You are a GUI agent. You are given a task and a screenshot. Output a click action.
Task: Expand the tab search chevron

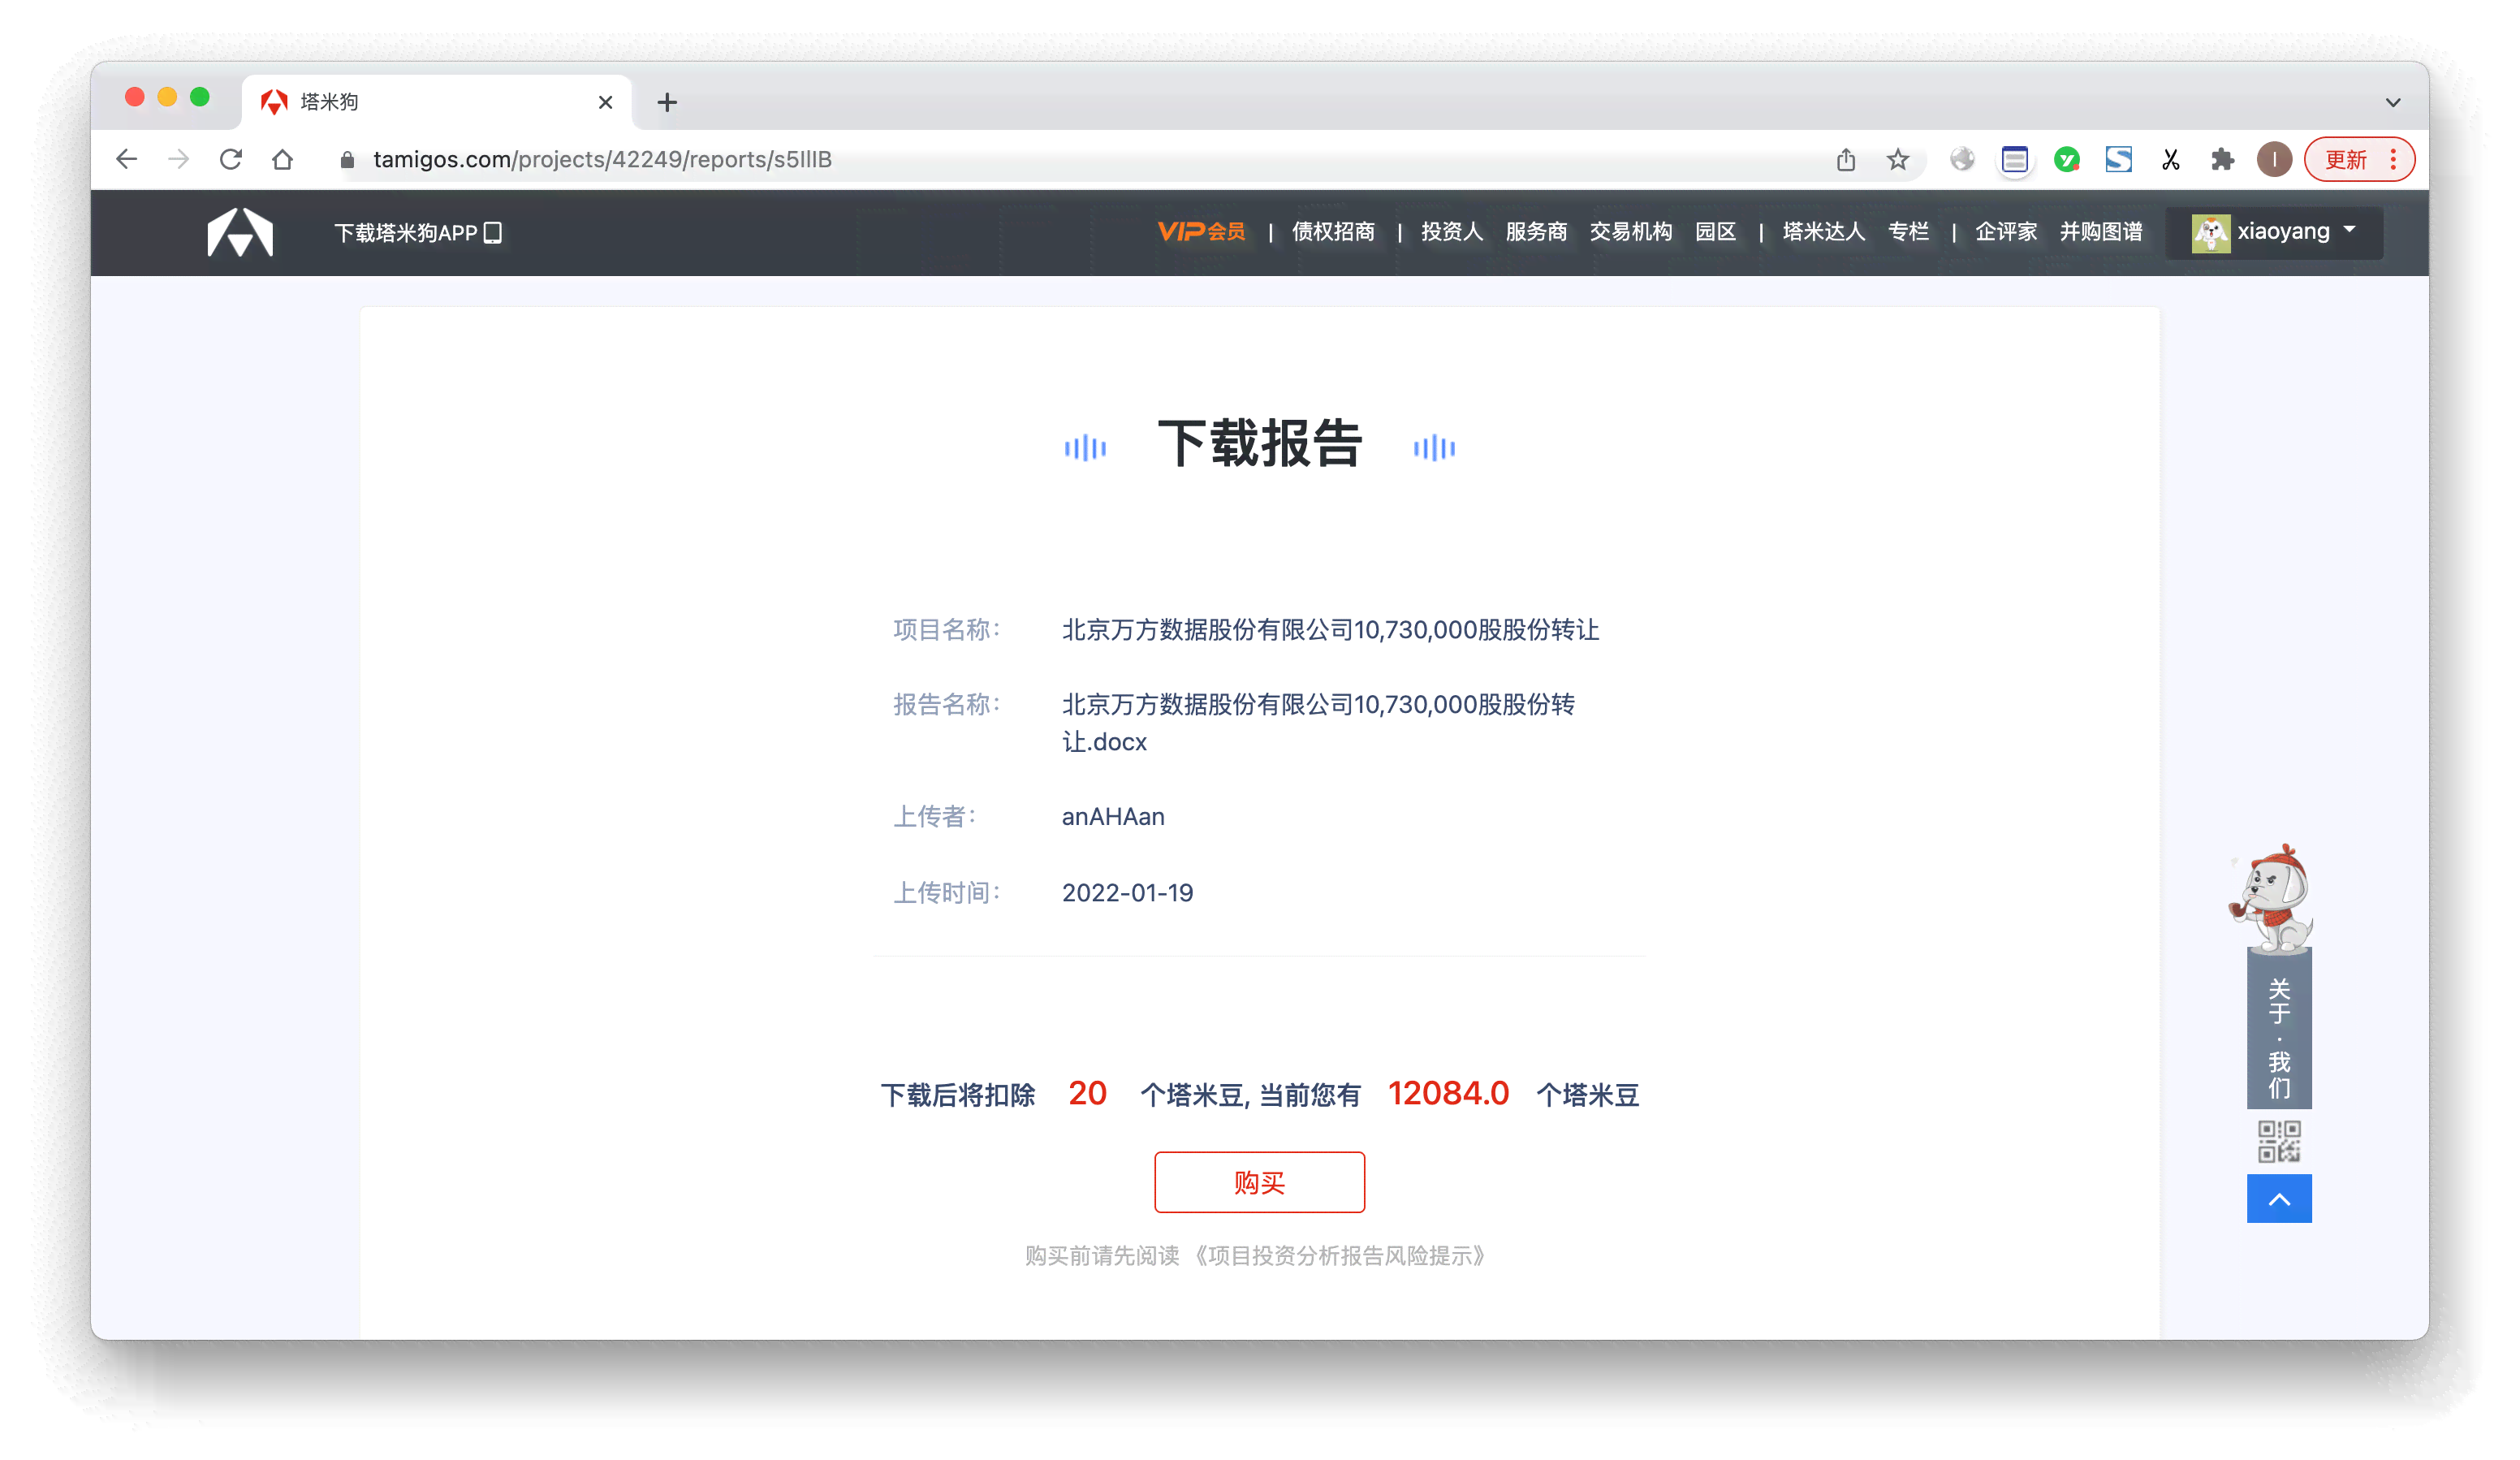(x=2393, y=102)
